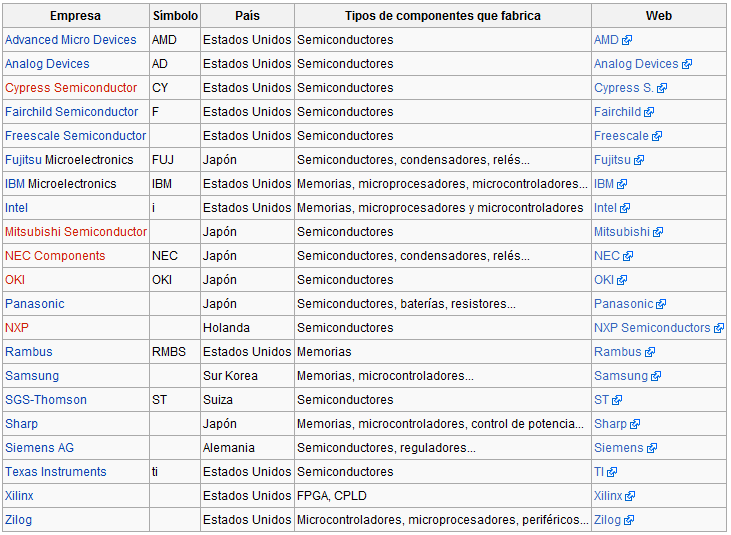Viewport: 731px width, 535px height.
Task: Click the external link icon beside Analog Devices web
Action: [x=687, y=64]
